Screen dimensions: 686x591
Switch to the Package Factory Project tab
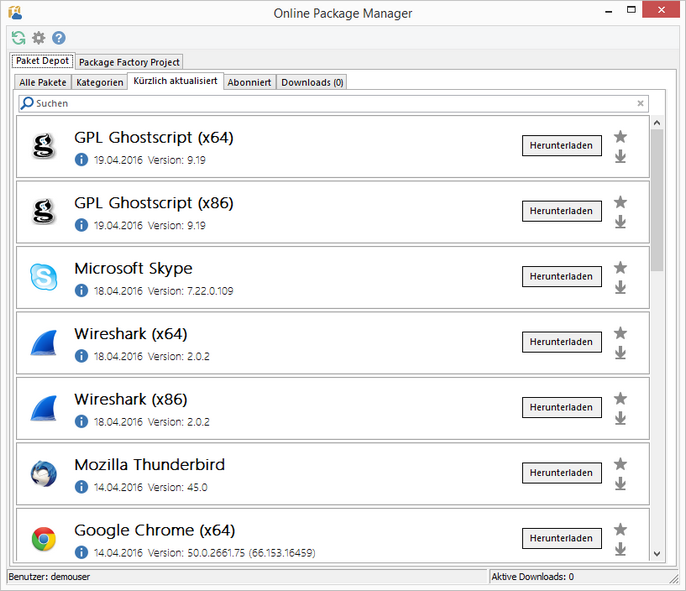[129, 62]
